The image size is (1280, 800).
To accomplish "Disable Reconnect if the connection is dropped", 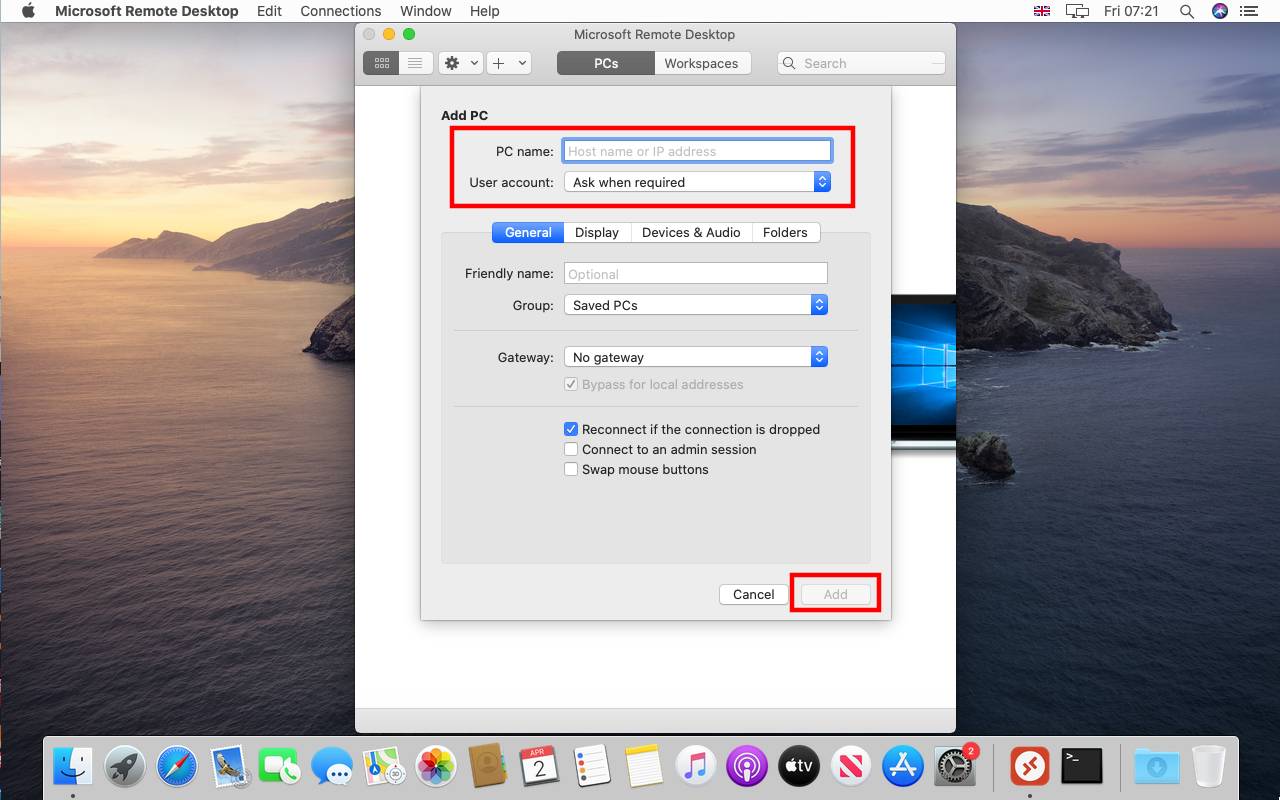I will tap(571, 429).
